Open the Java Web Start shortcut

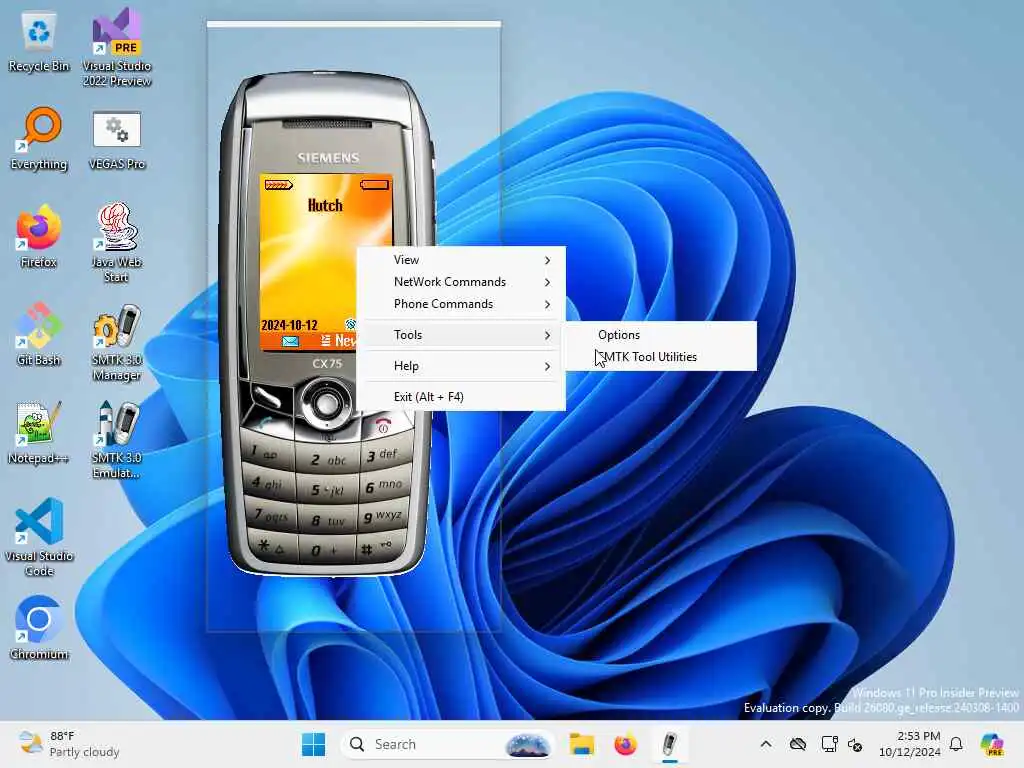117,243
